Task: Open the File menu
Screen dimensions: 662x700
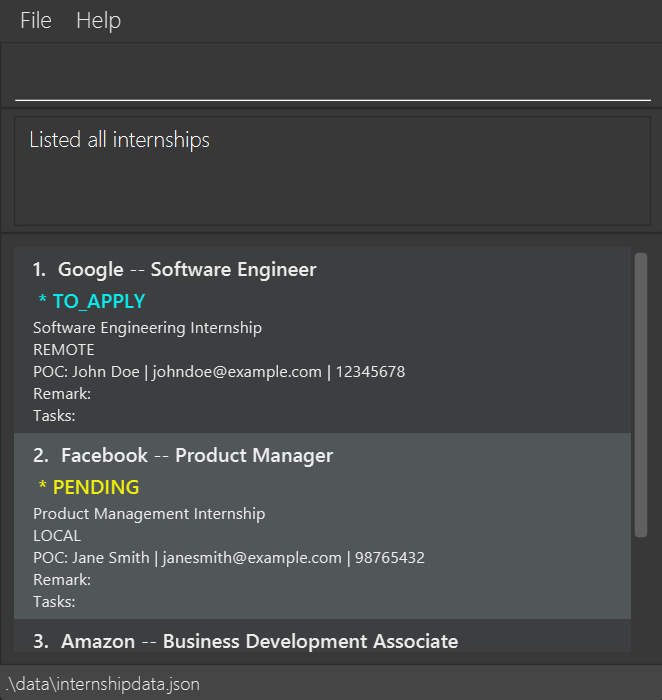Action: click(36, 21)
